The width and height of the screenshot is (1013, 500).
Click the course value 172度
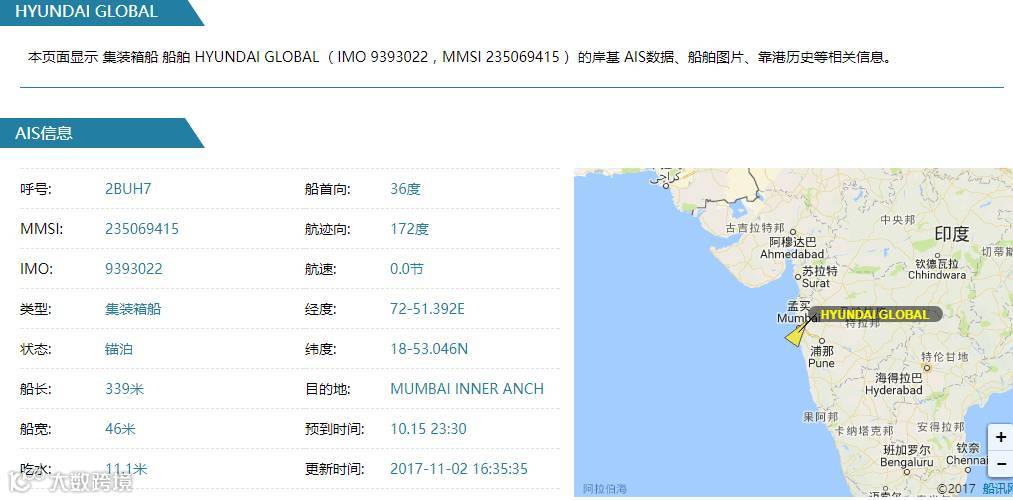[x=410, y=229]
